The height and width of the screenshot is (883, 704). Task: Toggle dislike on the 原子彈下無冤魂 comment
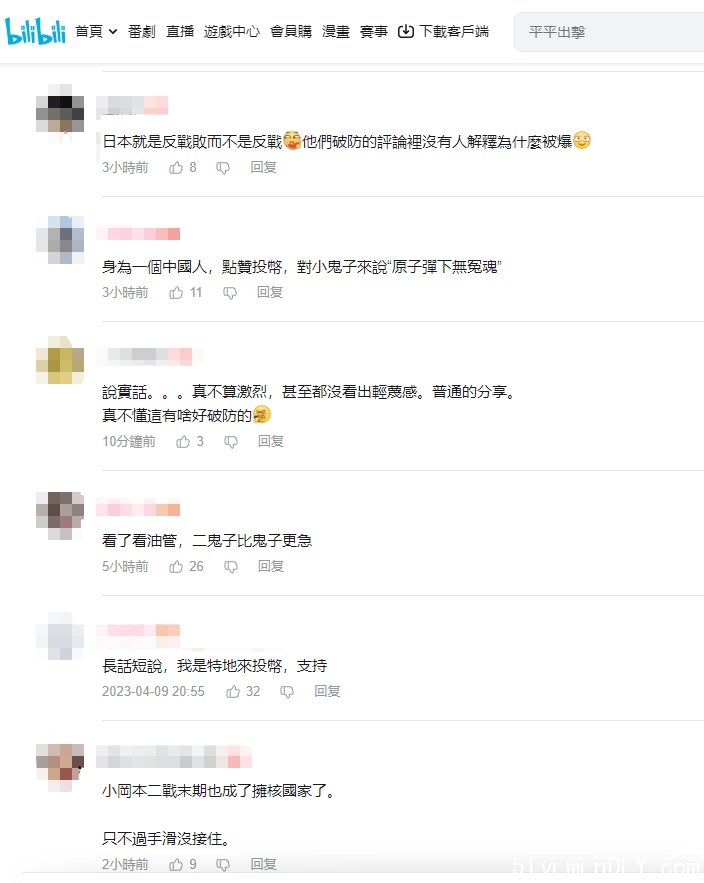230,293
